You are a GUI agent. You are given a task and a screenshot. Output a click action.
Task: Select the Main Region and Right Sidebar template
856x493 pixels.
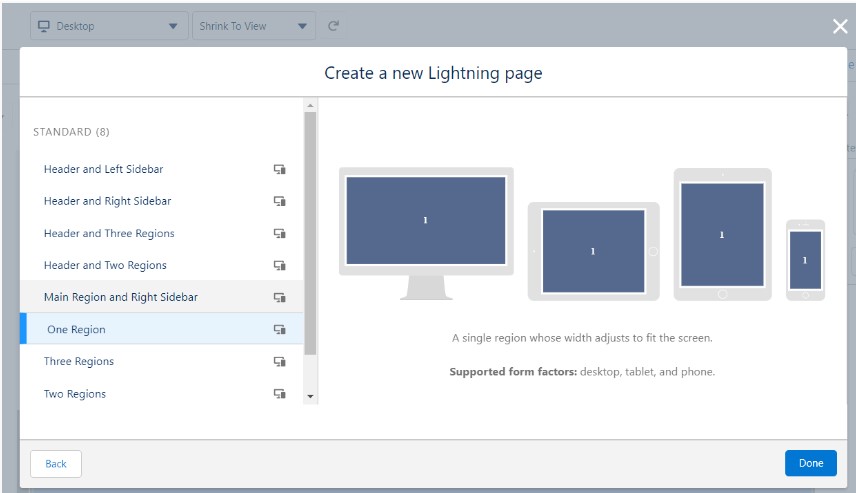[x=120, y=298]
